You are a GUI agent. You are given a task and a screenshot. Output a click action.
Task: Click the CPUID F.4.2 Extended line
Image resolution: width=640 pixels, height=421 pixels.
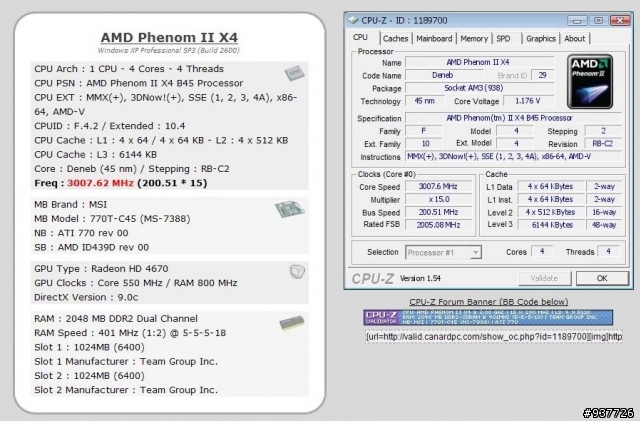tap(109, 126)
